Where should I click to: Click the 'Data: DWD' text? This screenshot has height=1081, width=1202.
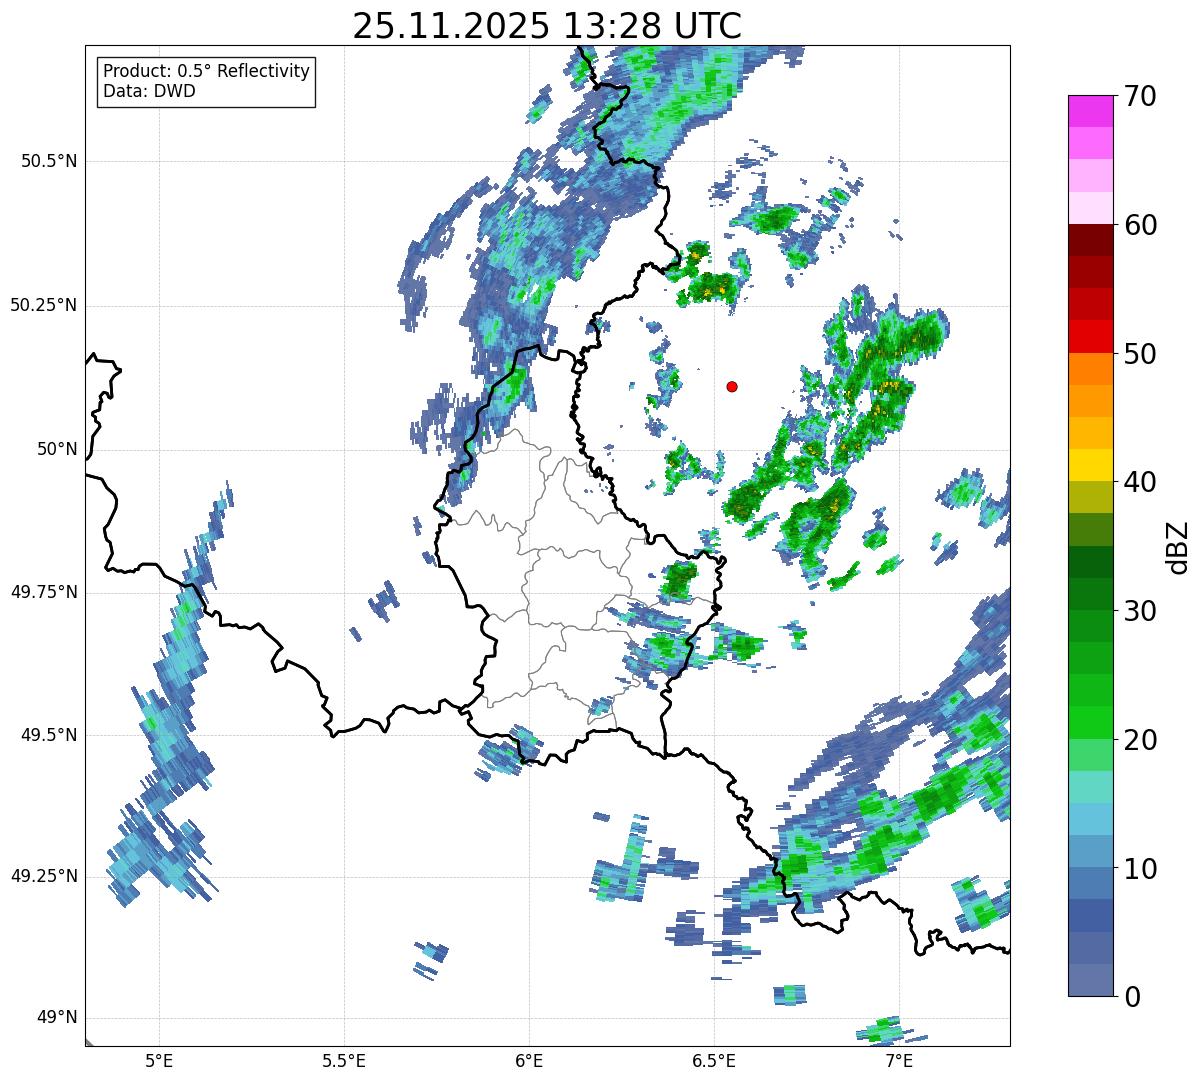150,91
